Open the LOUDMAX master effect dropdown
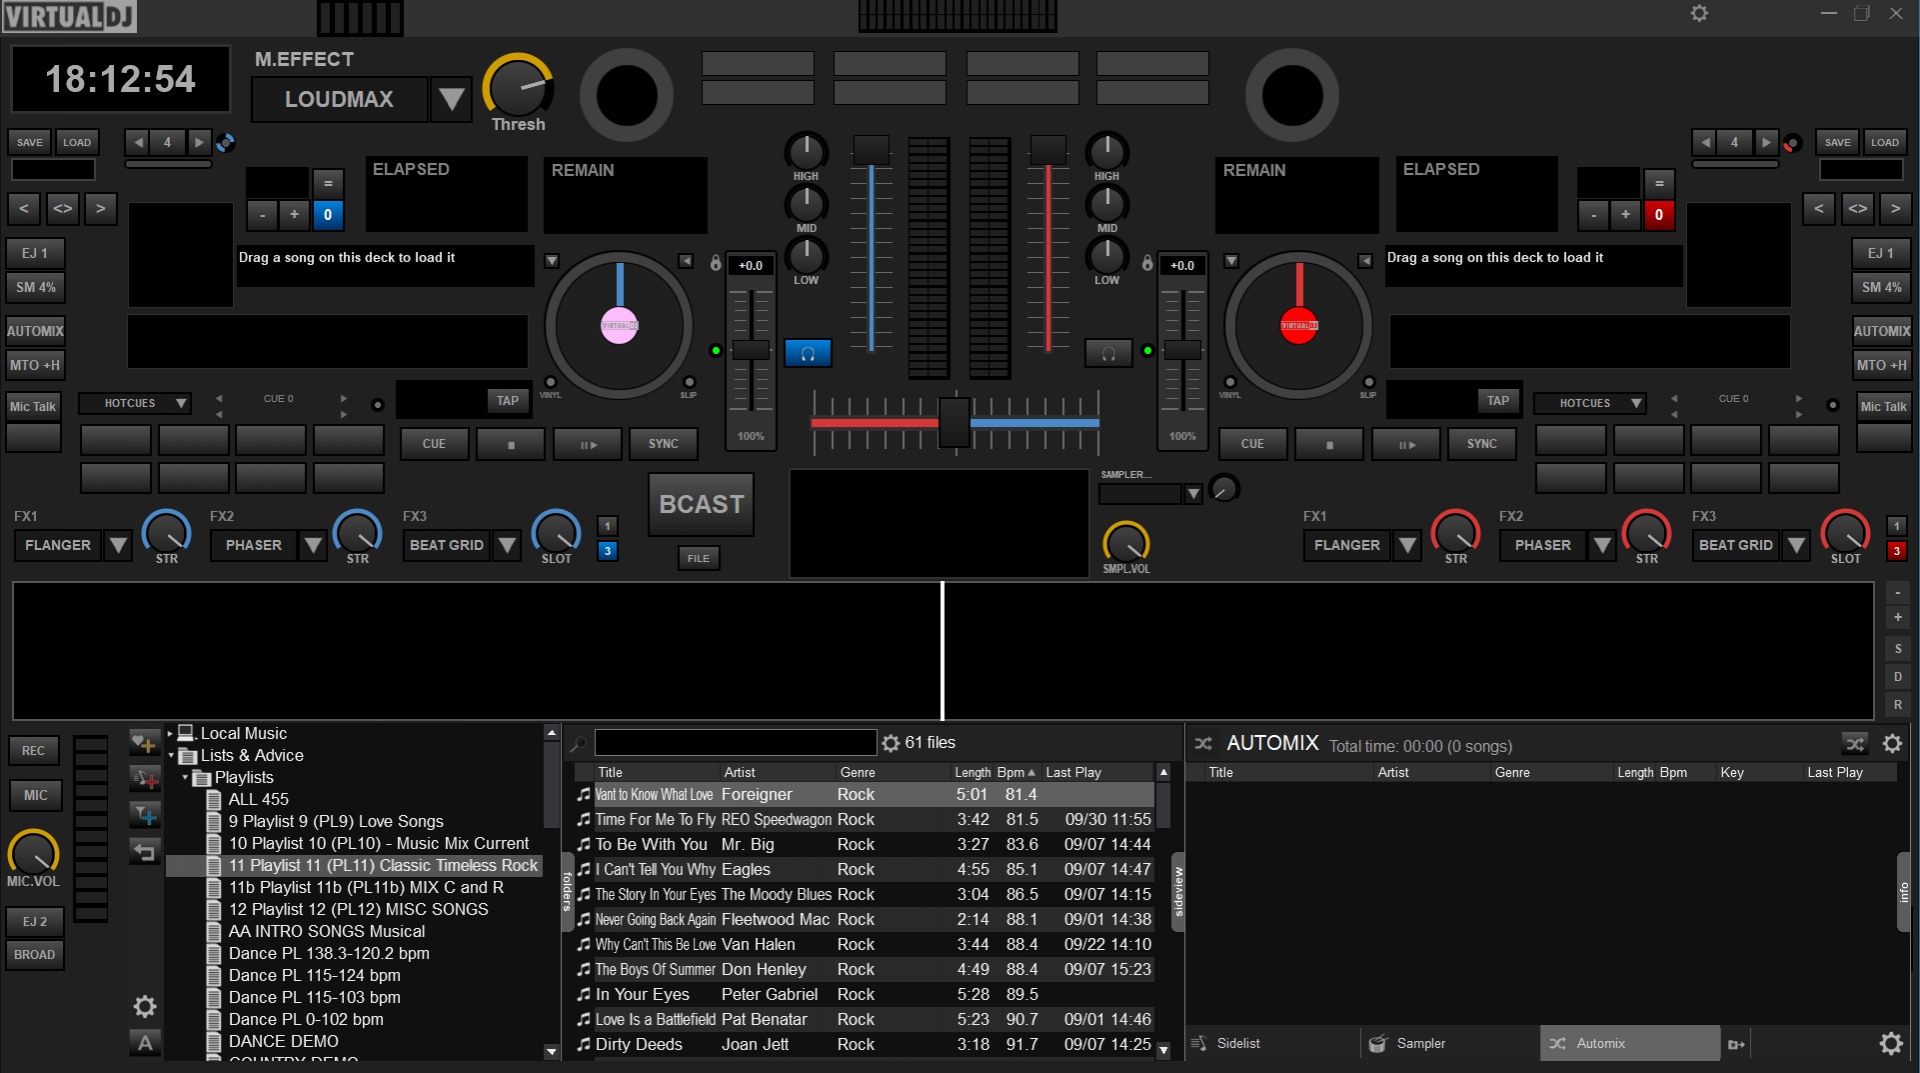This screenshot has height=1073, width=1920. coord(451,99)
